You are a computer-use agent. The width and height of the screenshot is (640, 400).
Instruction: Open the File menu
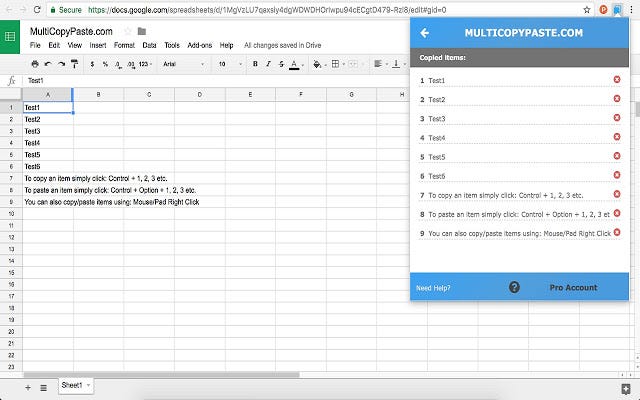coord(35,45)
